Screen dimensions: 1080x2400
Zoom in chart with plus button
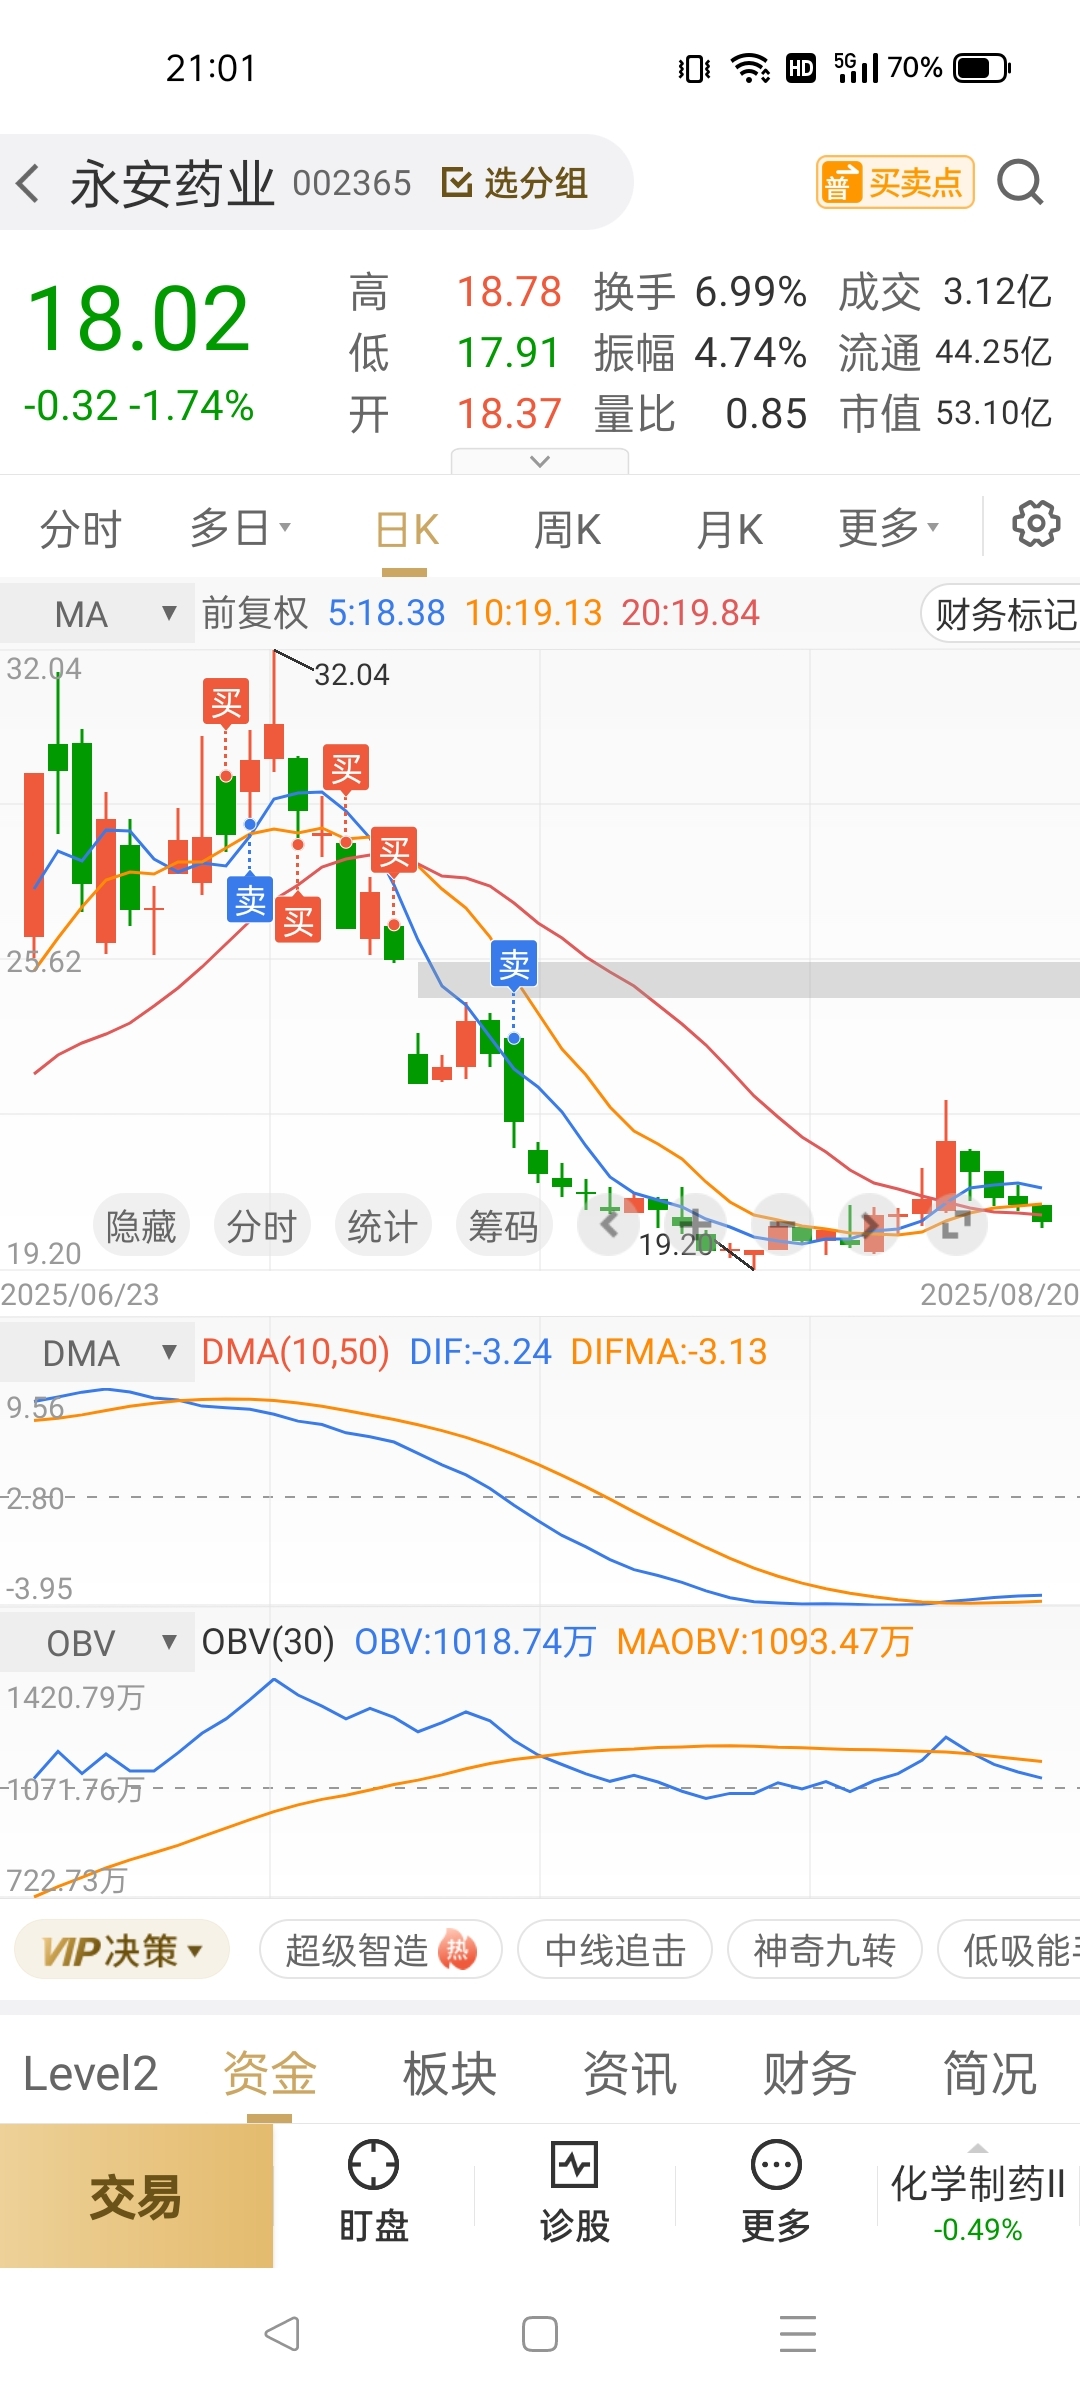coord(696,1224)
